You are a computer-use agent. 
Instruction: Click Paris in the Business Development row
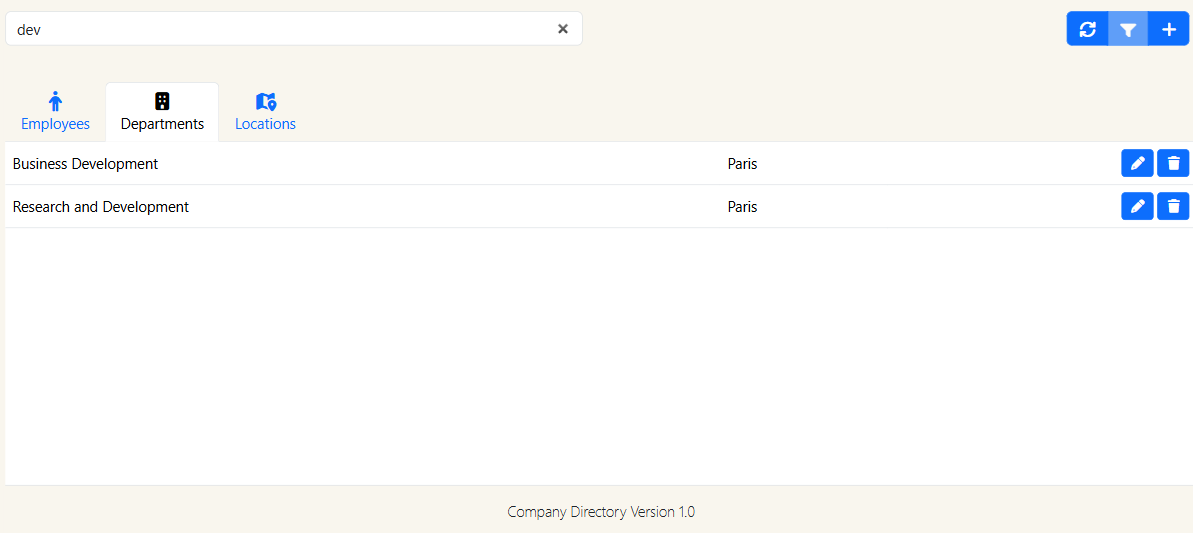pos(742,164)
